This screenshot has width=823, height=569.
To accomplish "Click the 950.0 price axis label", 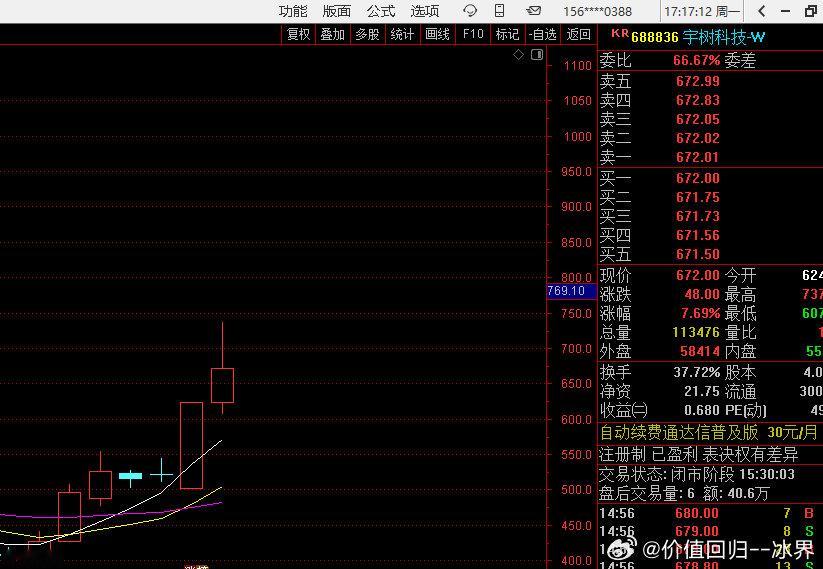I will click(x=576, y=172).
